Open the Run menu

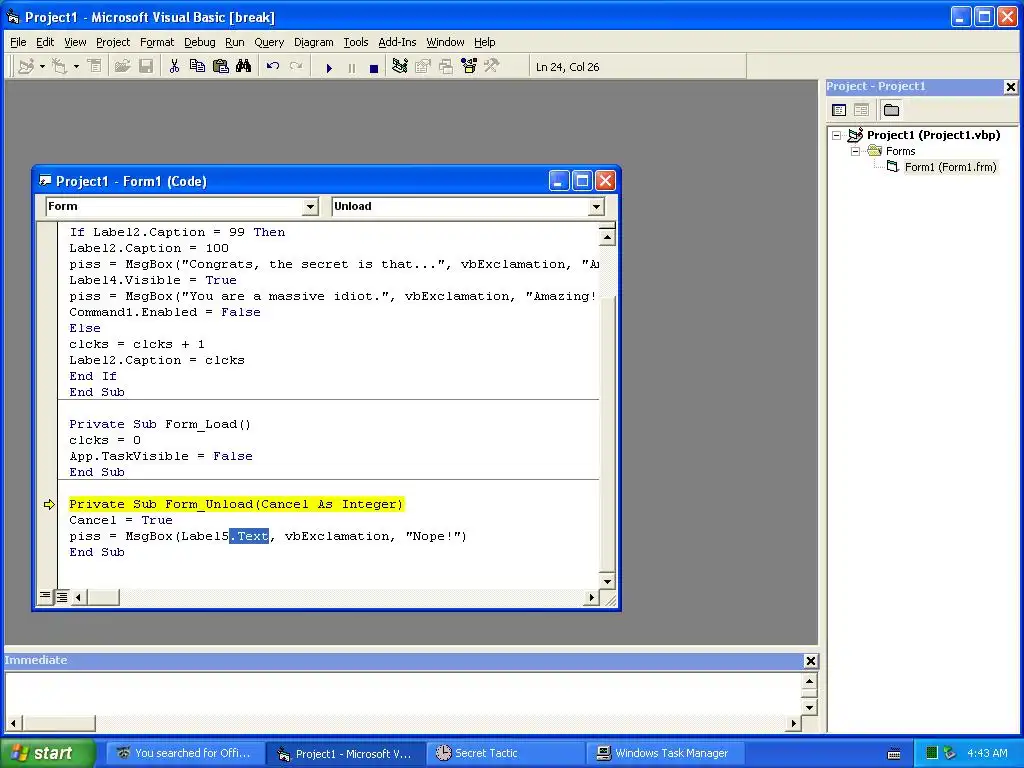pos(234,42)
